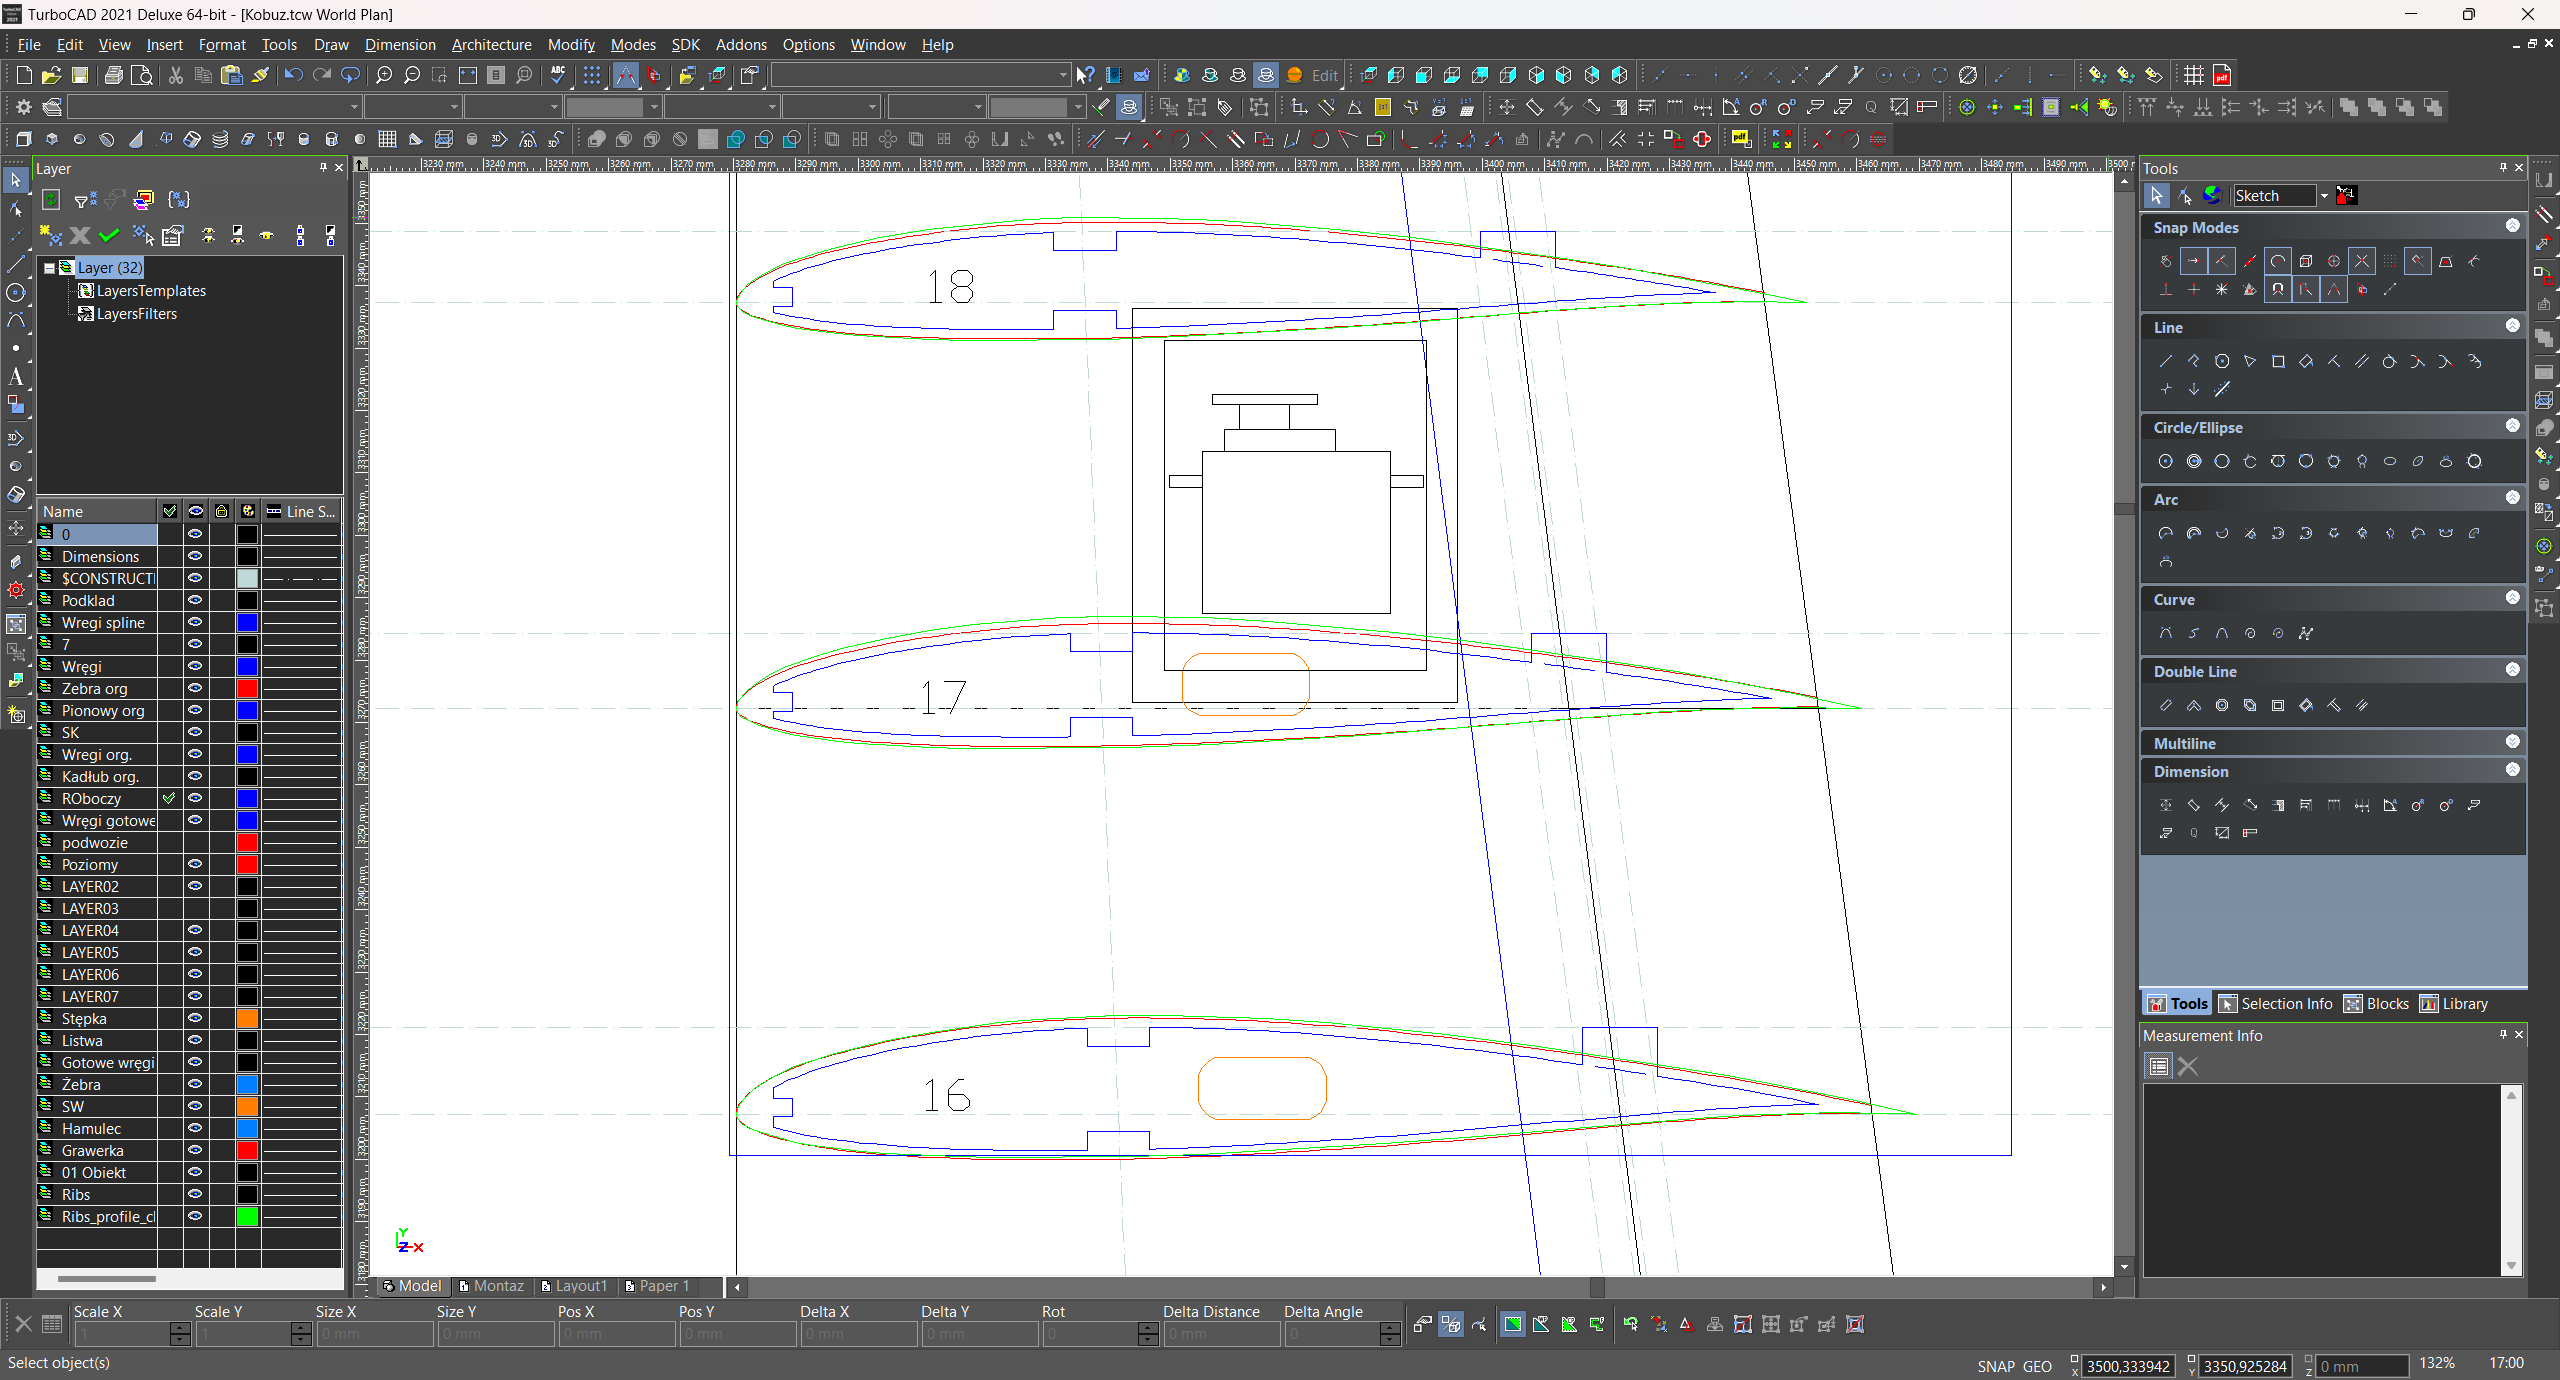
Task: Click the Undo arrow icon
Action: point(293,75)
